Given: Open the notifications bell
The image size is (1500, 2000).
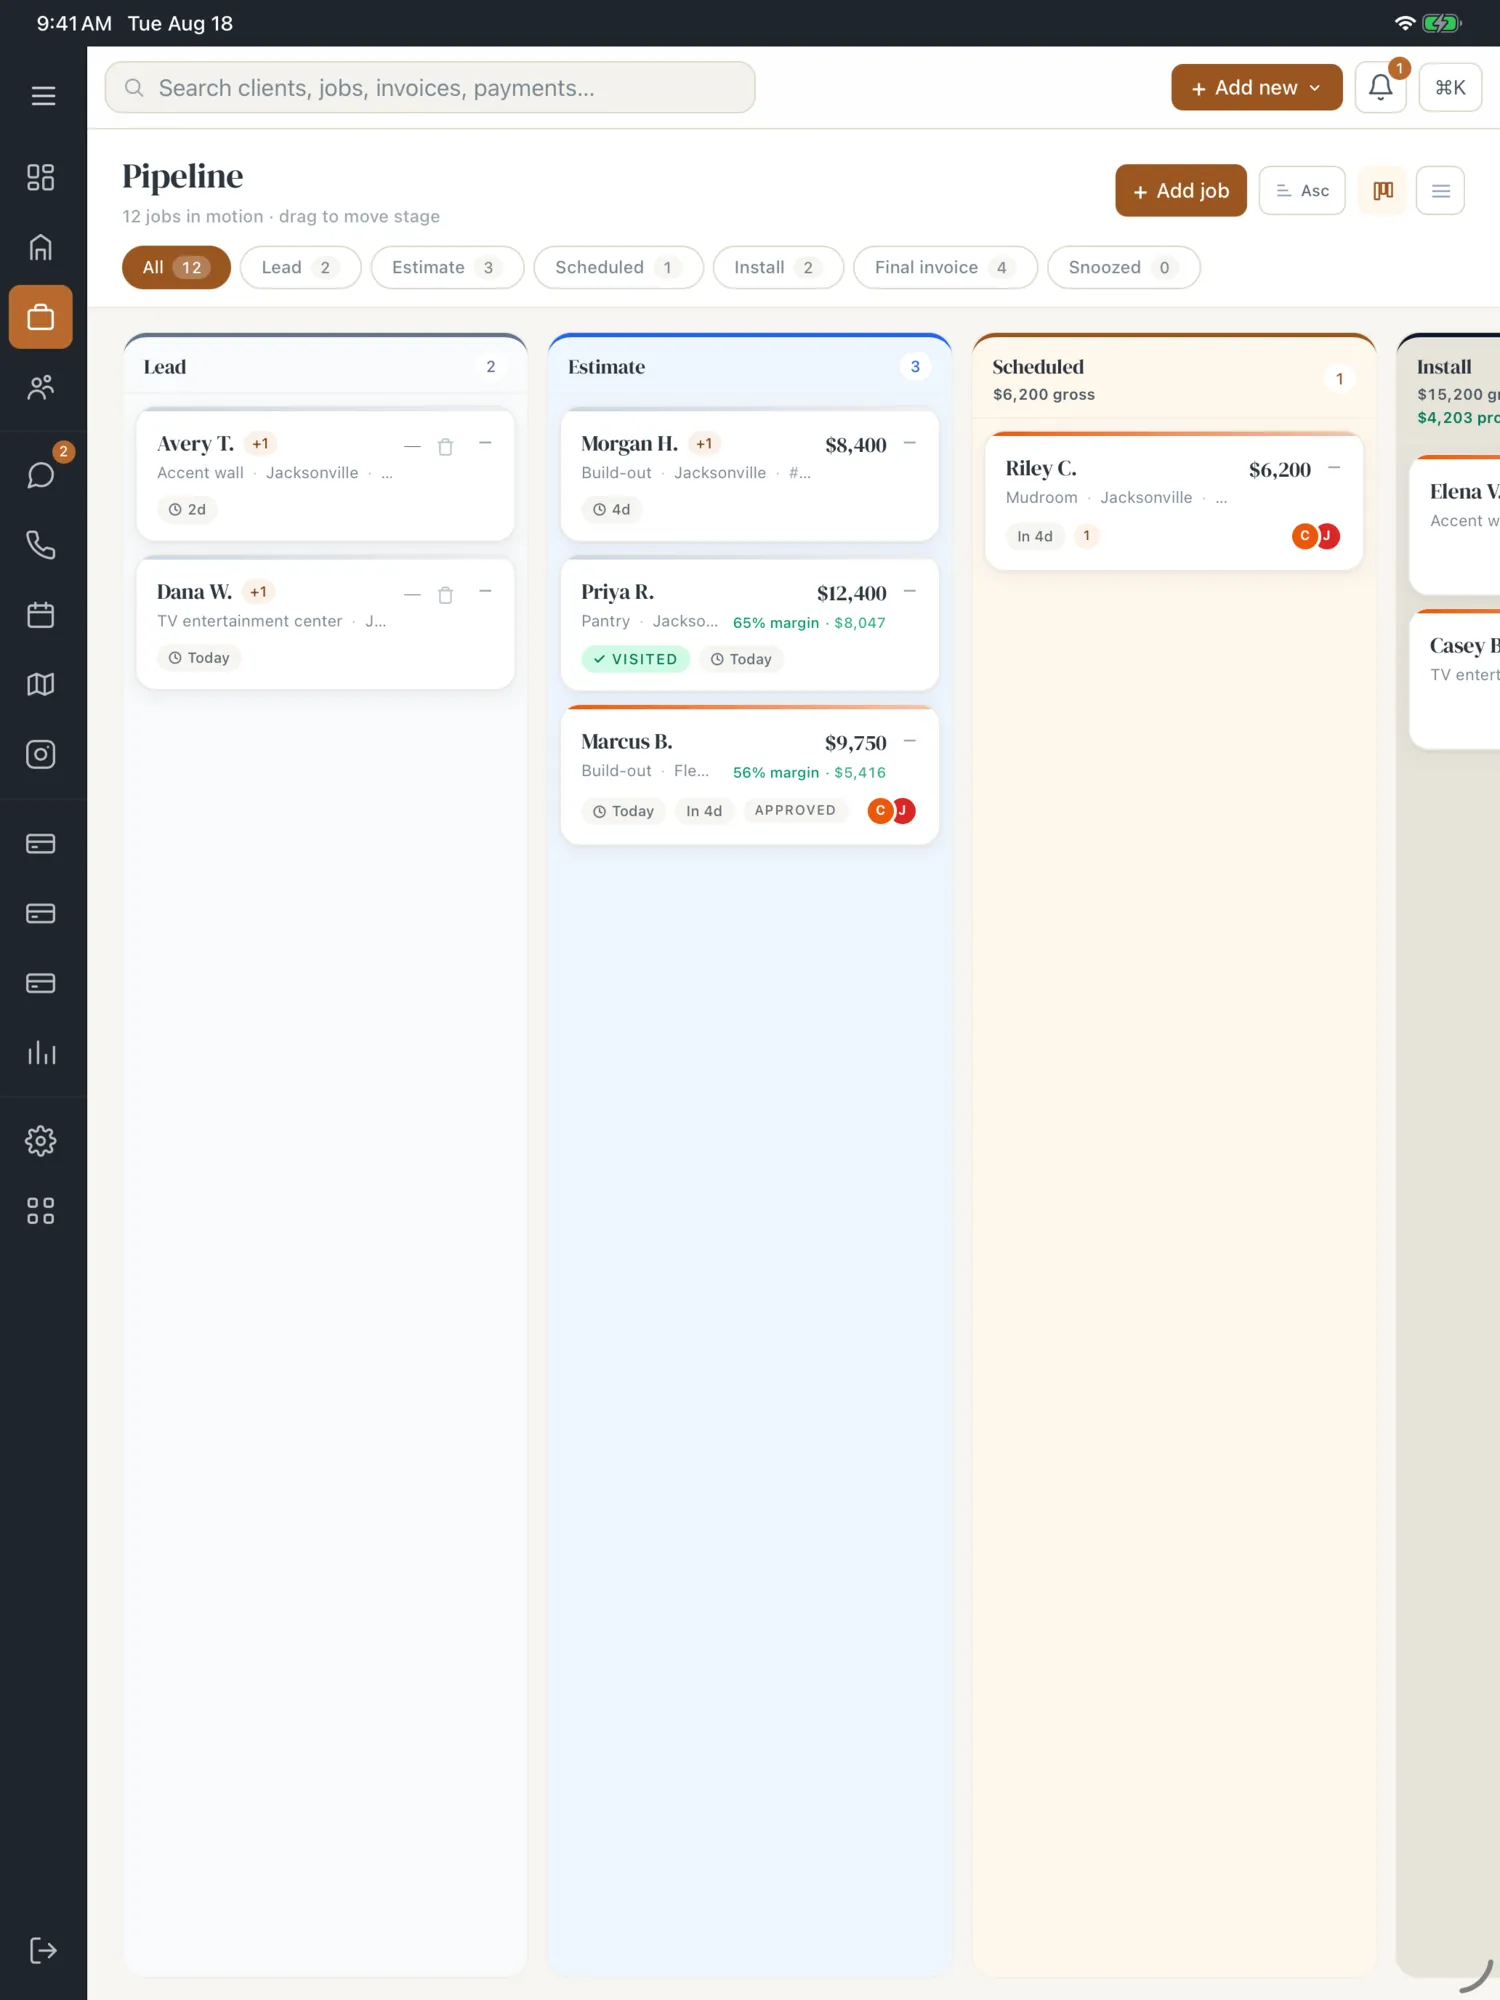Looking at the screenshot, I should [x=1381, y=87].
